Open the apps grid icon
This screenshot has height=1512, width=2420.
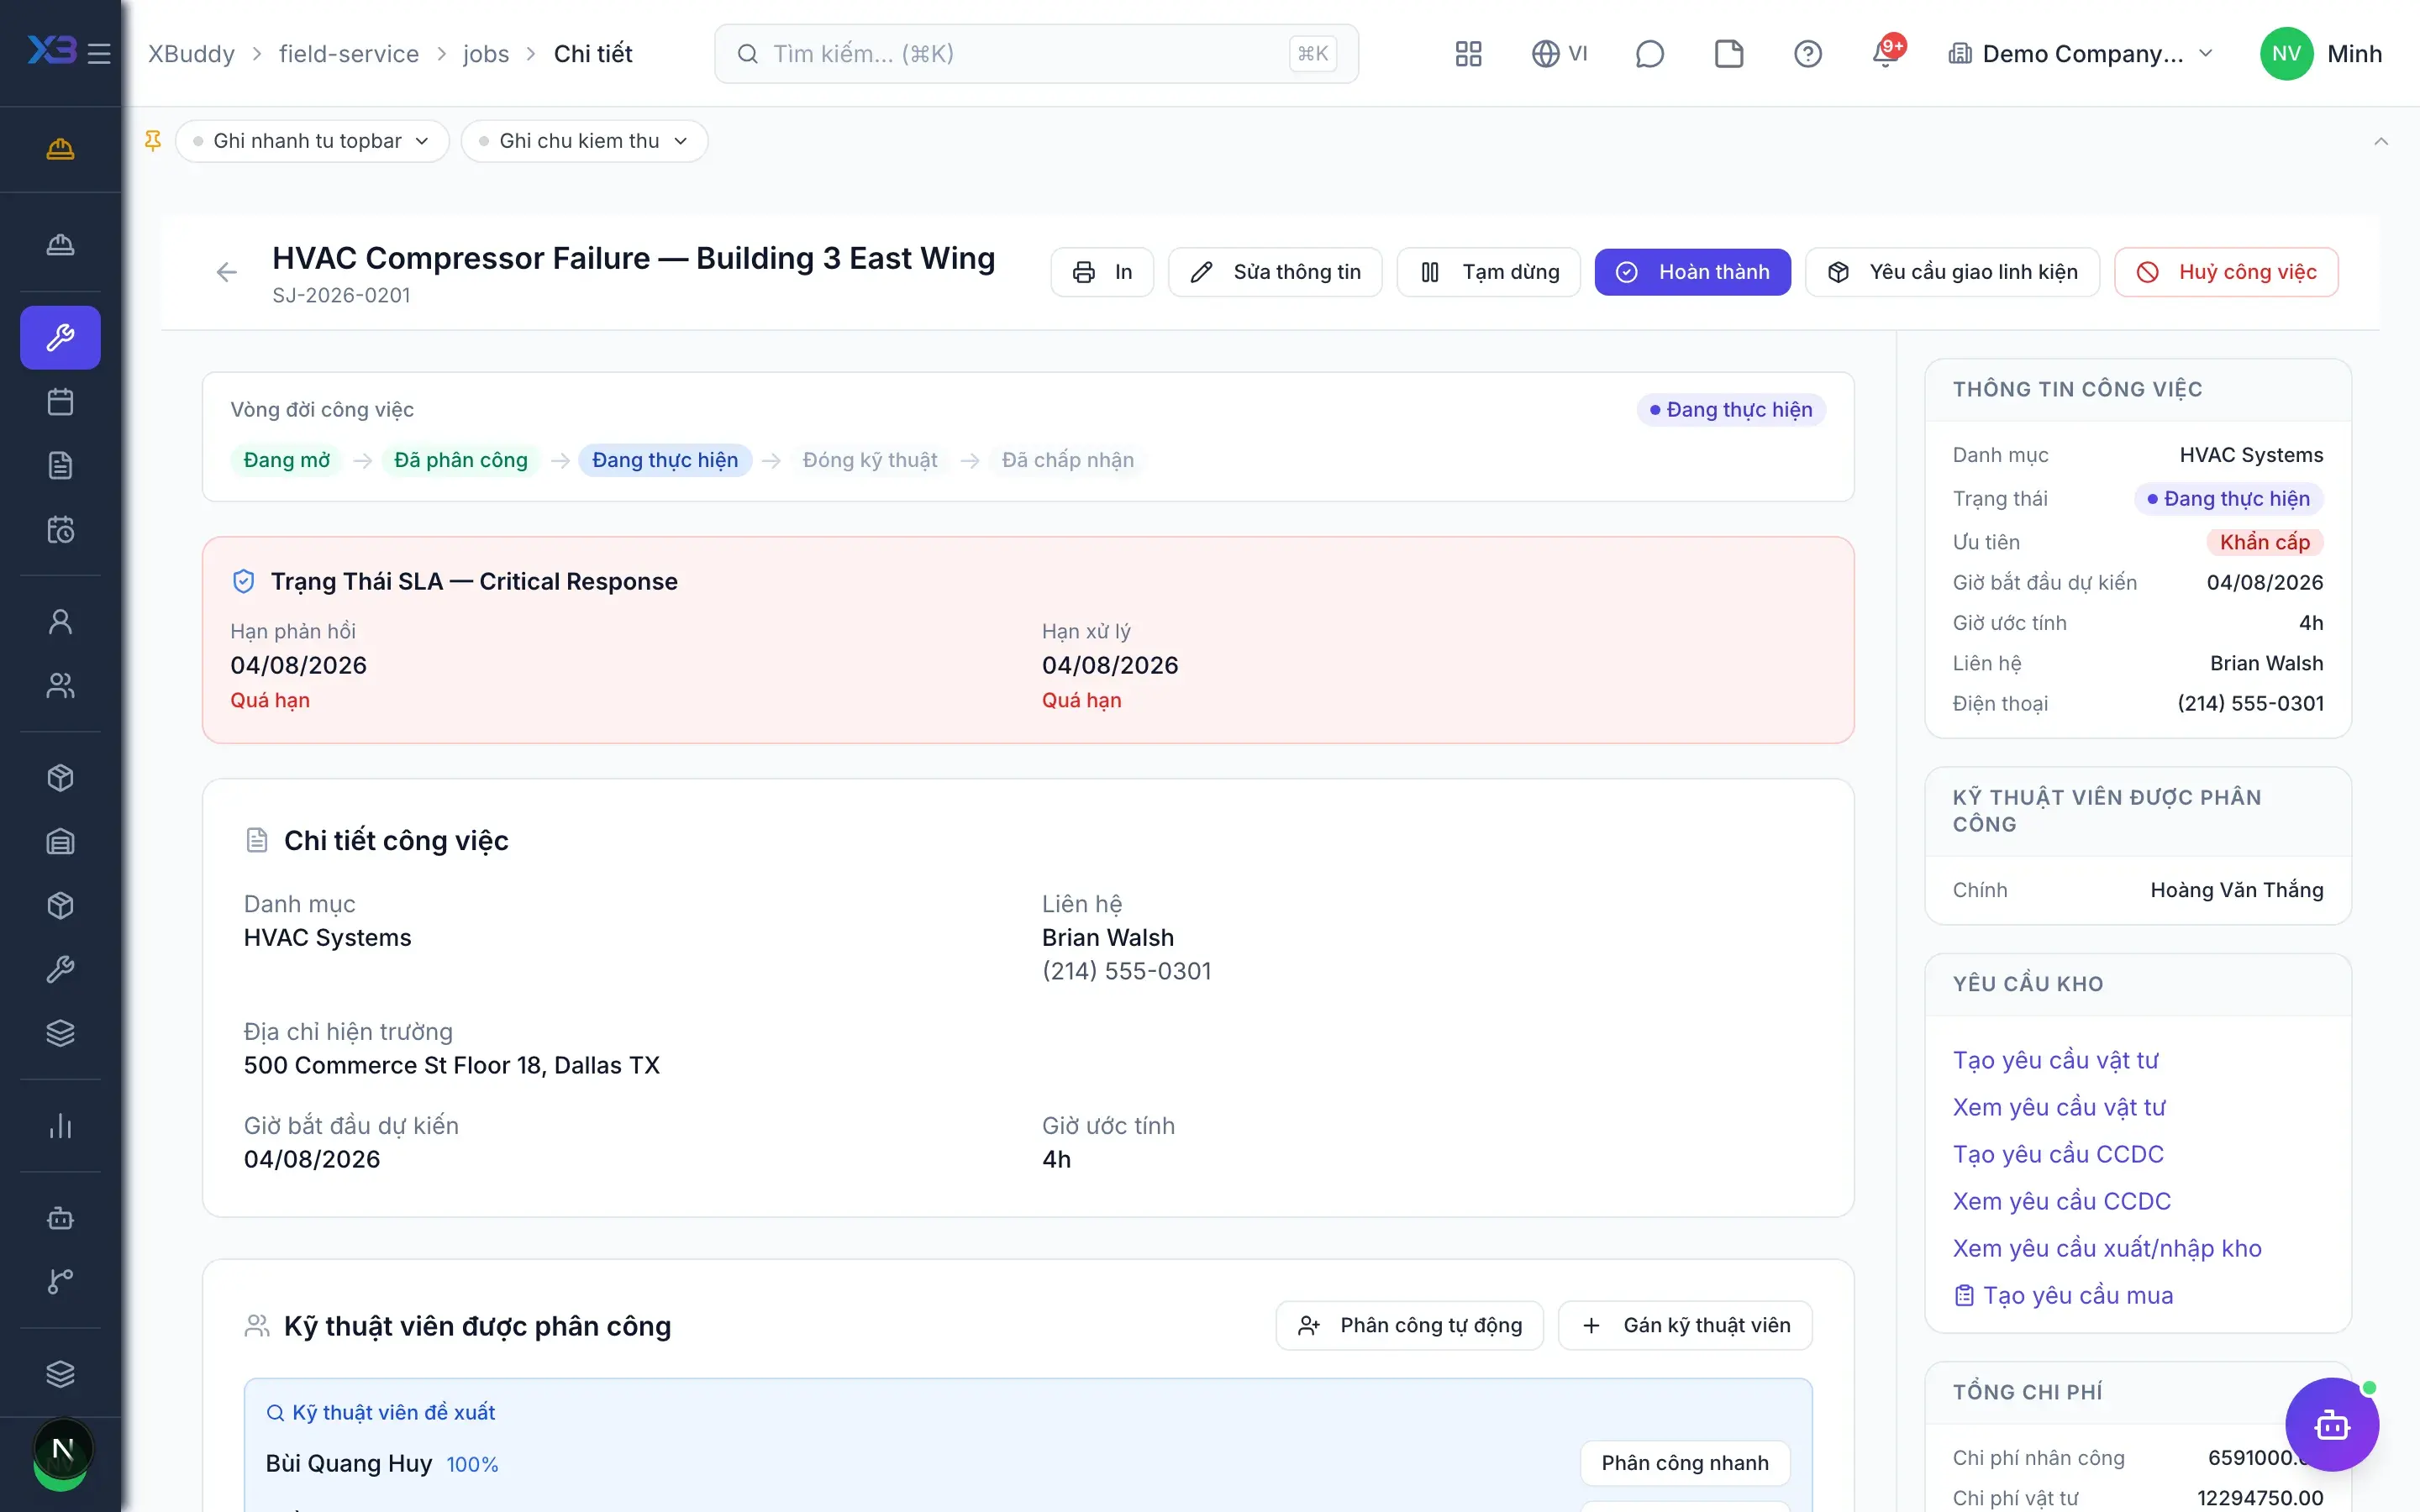tap(1468, 53)
